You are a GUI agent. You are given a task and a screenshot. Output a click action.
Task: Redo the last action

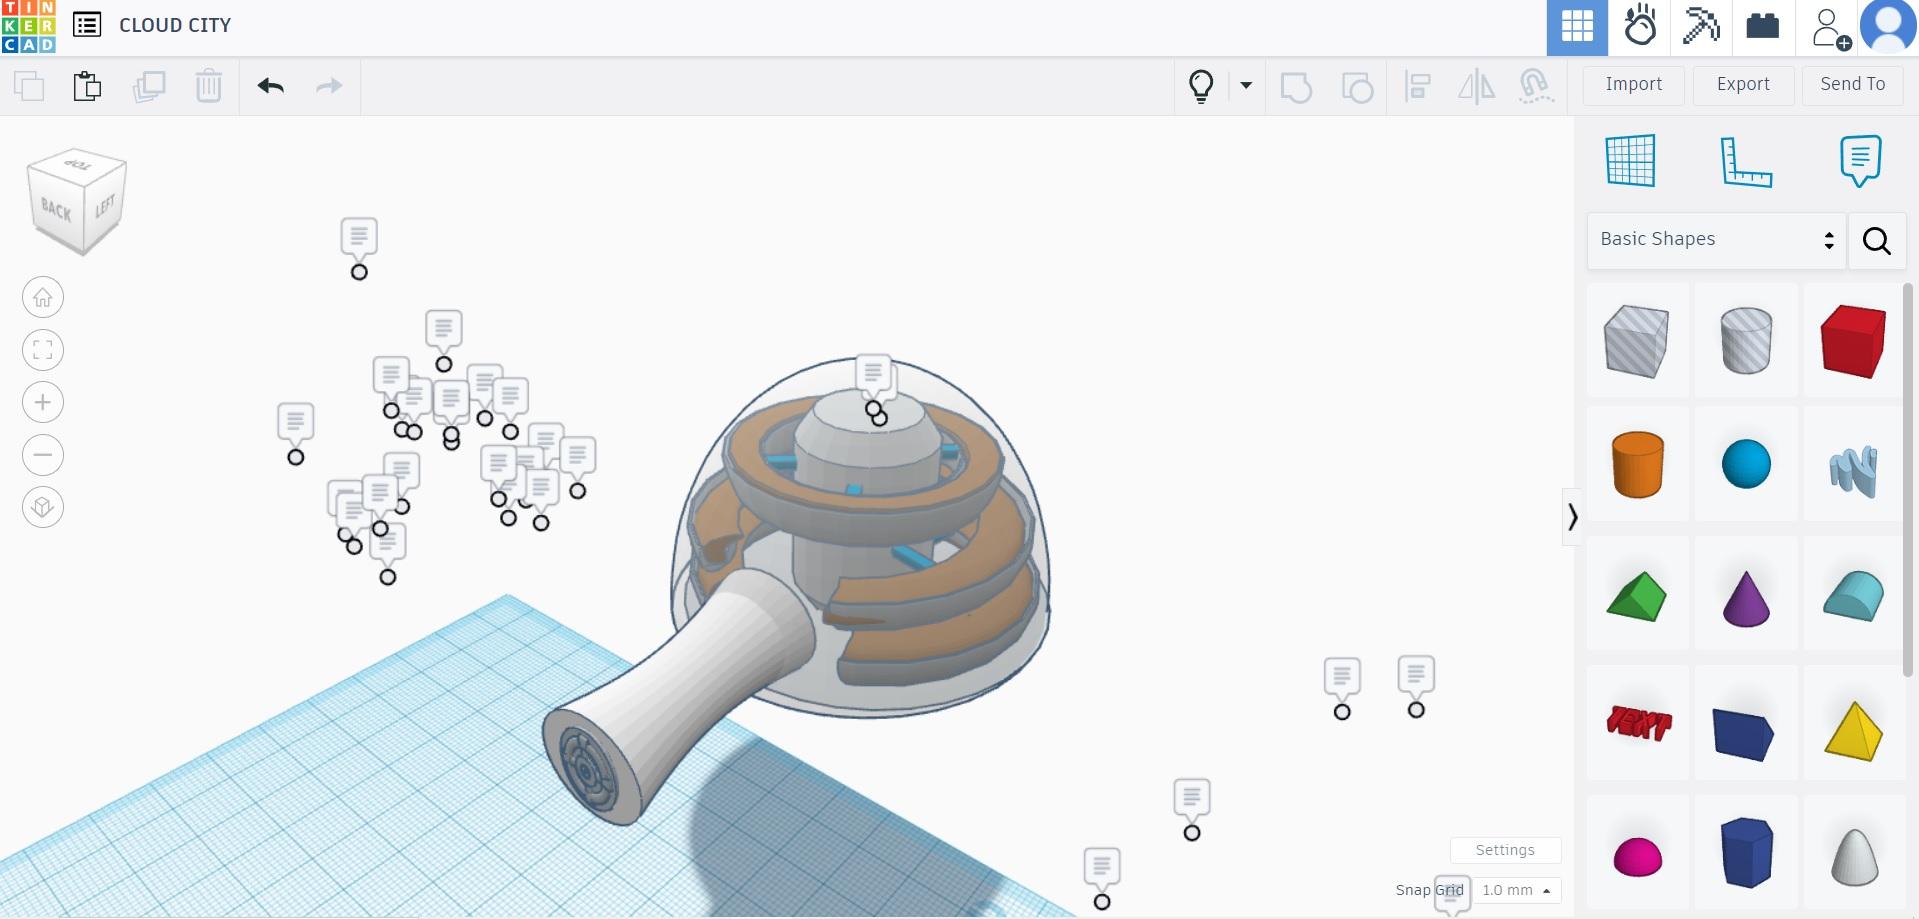[x=329, y=86]
